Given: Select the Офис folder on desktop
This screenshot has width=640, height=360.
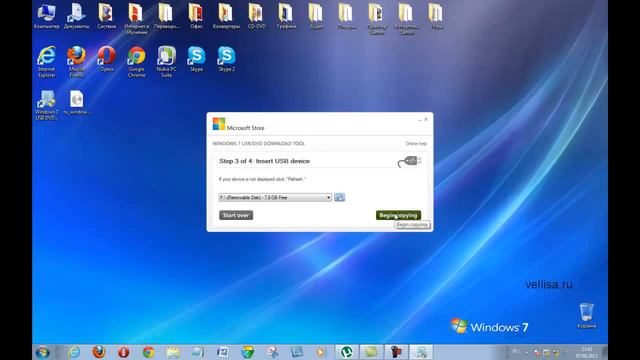Looking at the screenshot, I should coord(196,16).
